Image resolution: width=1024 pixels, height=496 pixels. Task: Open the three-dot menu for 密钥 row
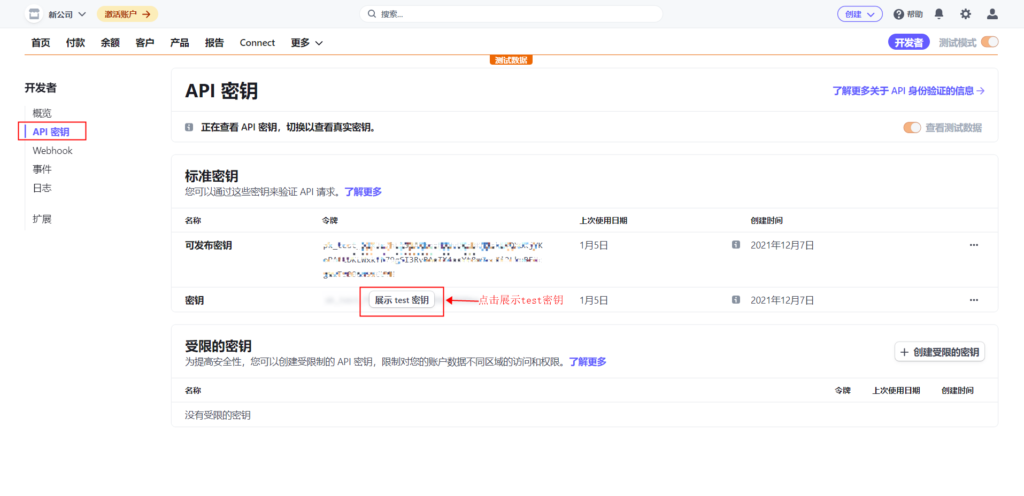click(973, 300)
